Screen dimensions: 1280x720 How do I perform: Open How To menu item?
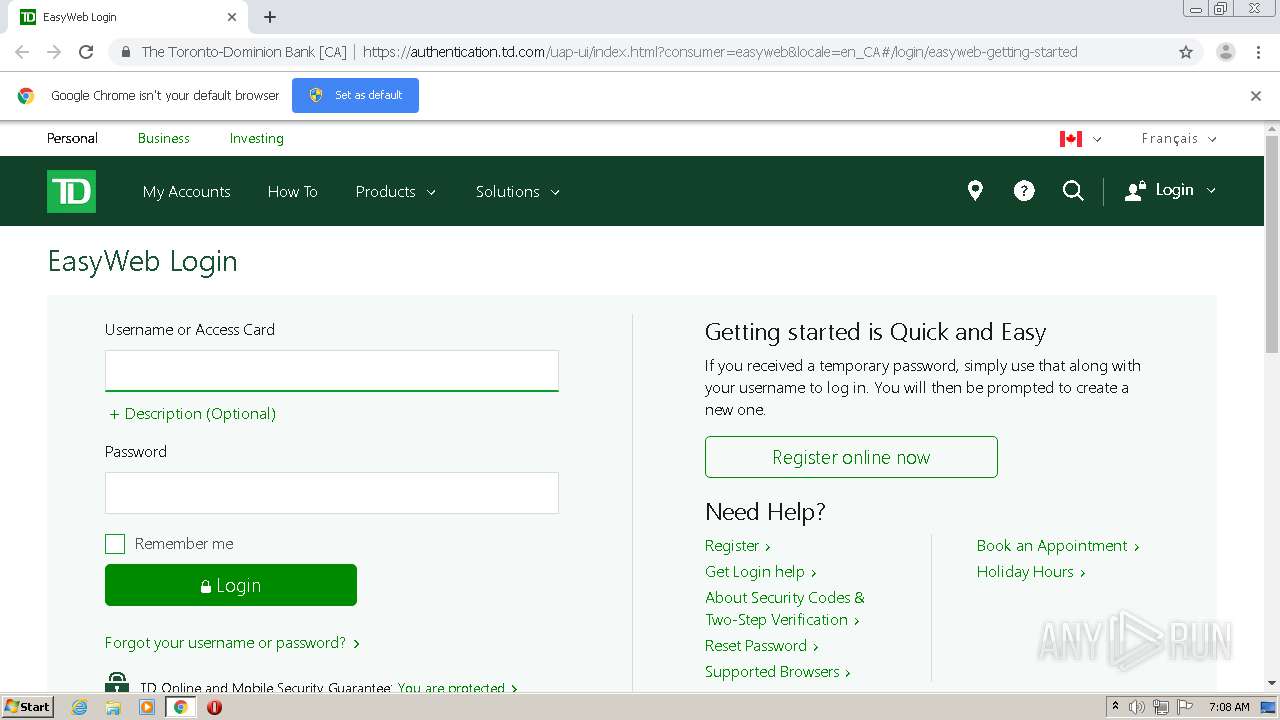click(x=292, y=191)
